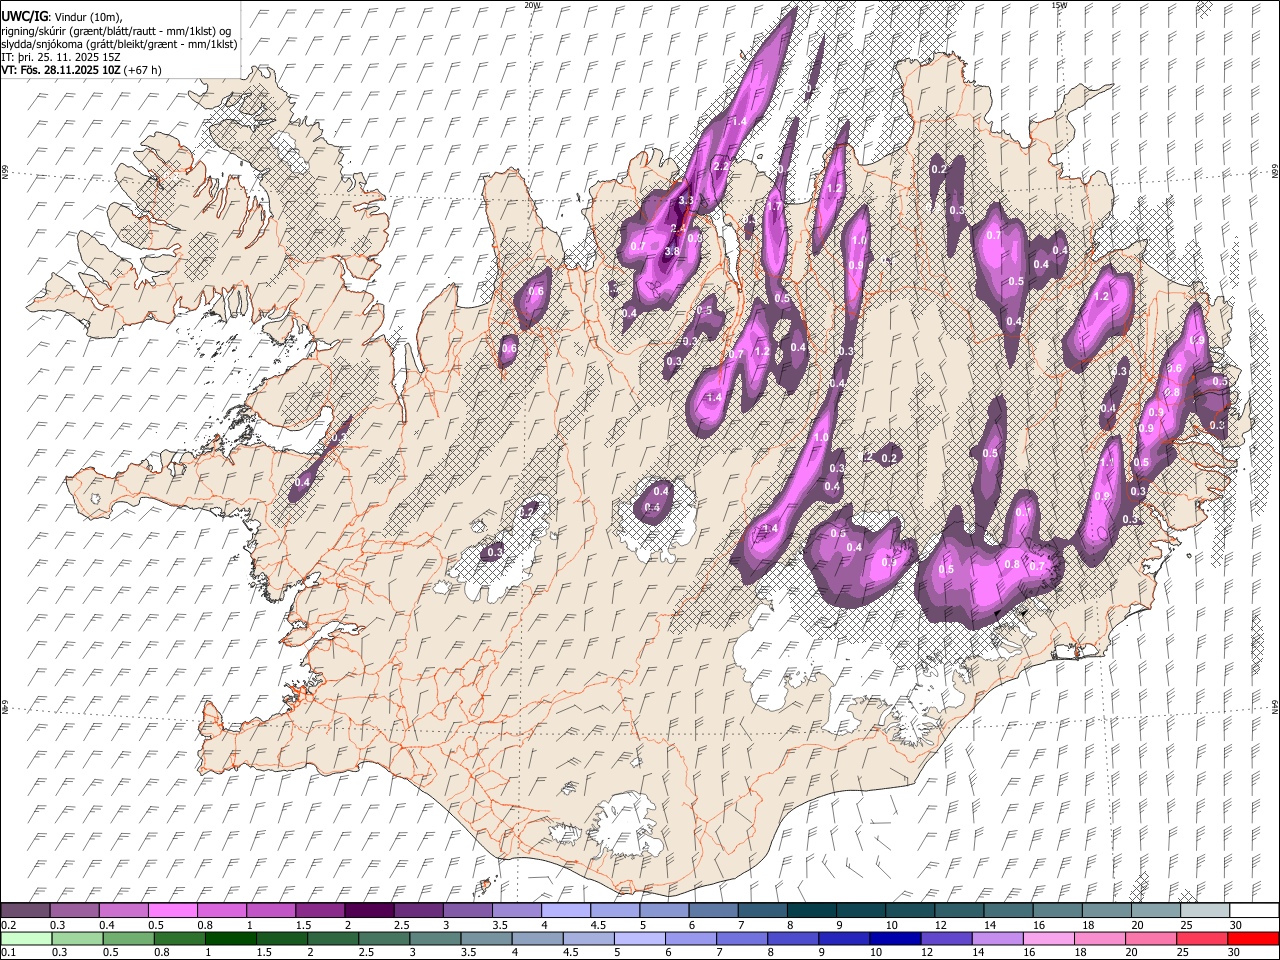Choose the rain legend swatch starting at 7

coord(740,939)
